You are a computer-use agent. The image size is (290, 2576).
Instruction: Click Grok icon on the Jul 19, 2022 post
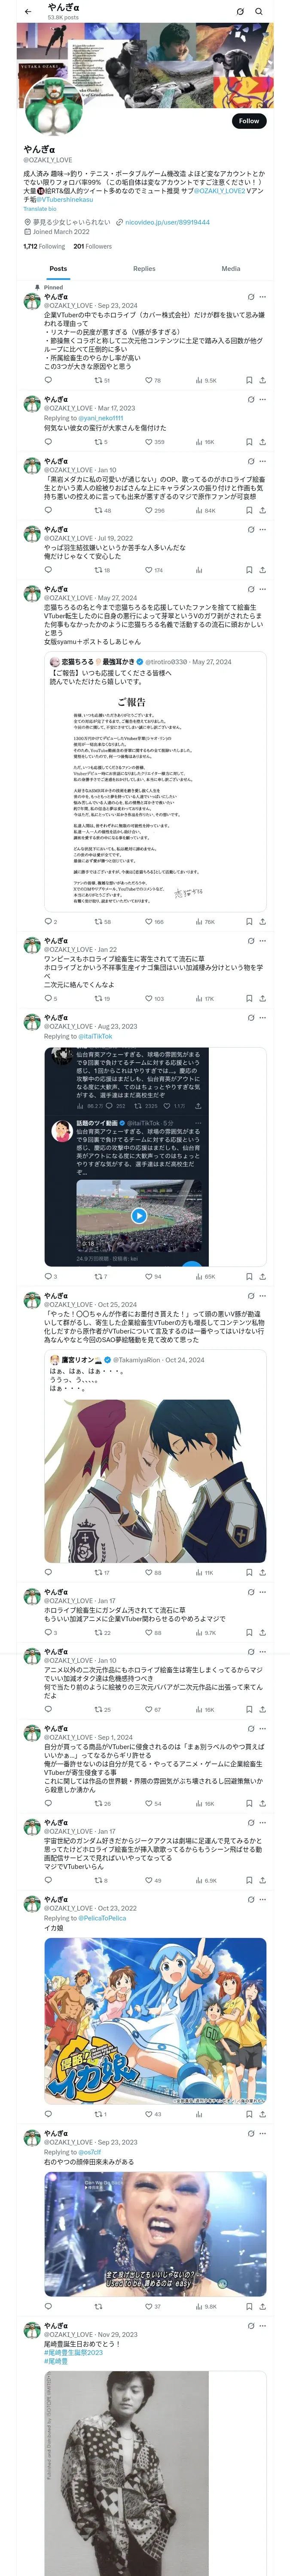pos(250,529)
